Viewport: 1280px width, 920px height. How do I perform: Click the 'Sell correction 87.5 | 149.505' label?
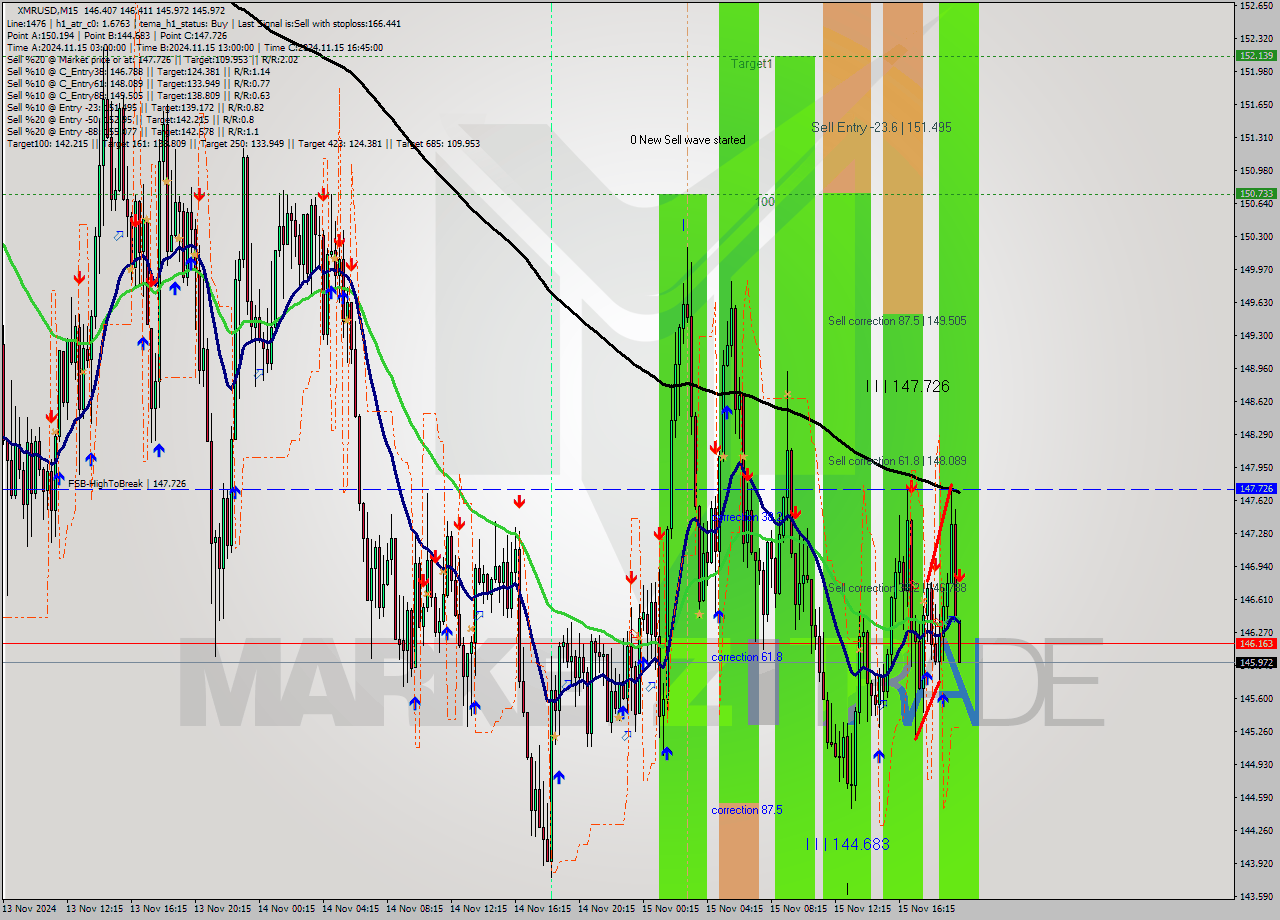pyautogui.click(x=897, y=321)
